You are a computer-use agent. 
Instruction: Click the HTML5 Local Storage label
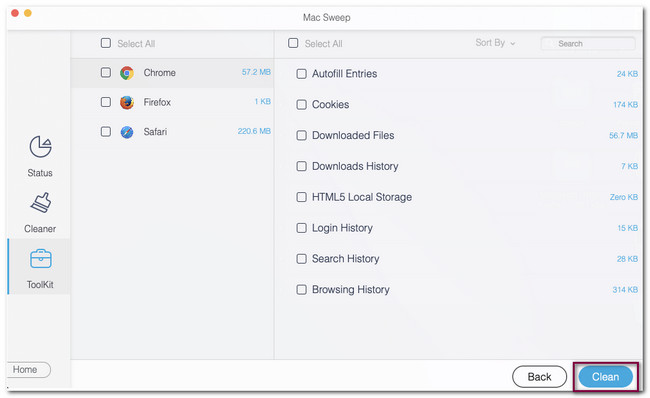coord(362,197)
